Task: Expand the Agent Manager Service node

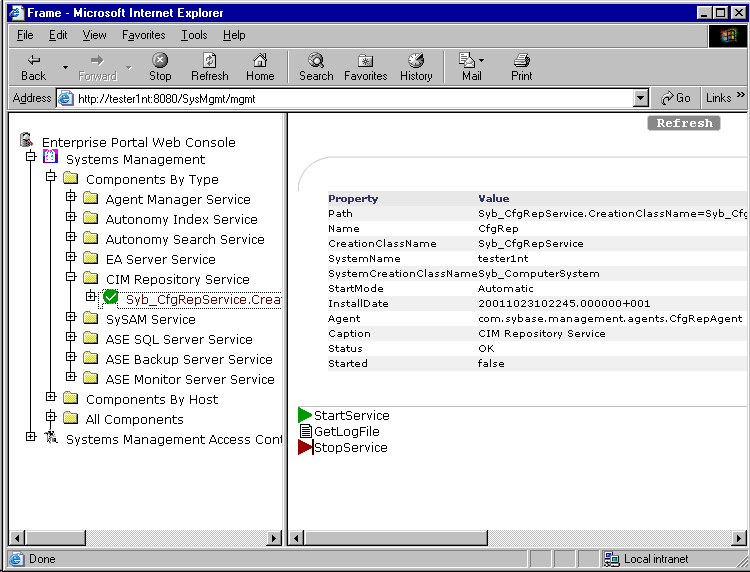Action: [x=71, y=196]
